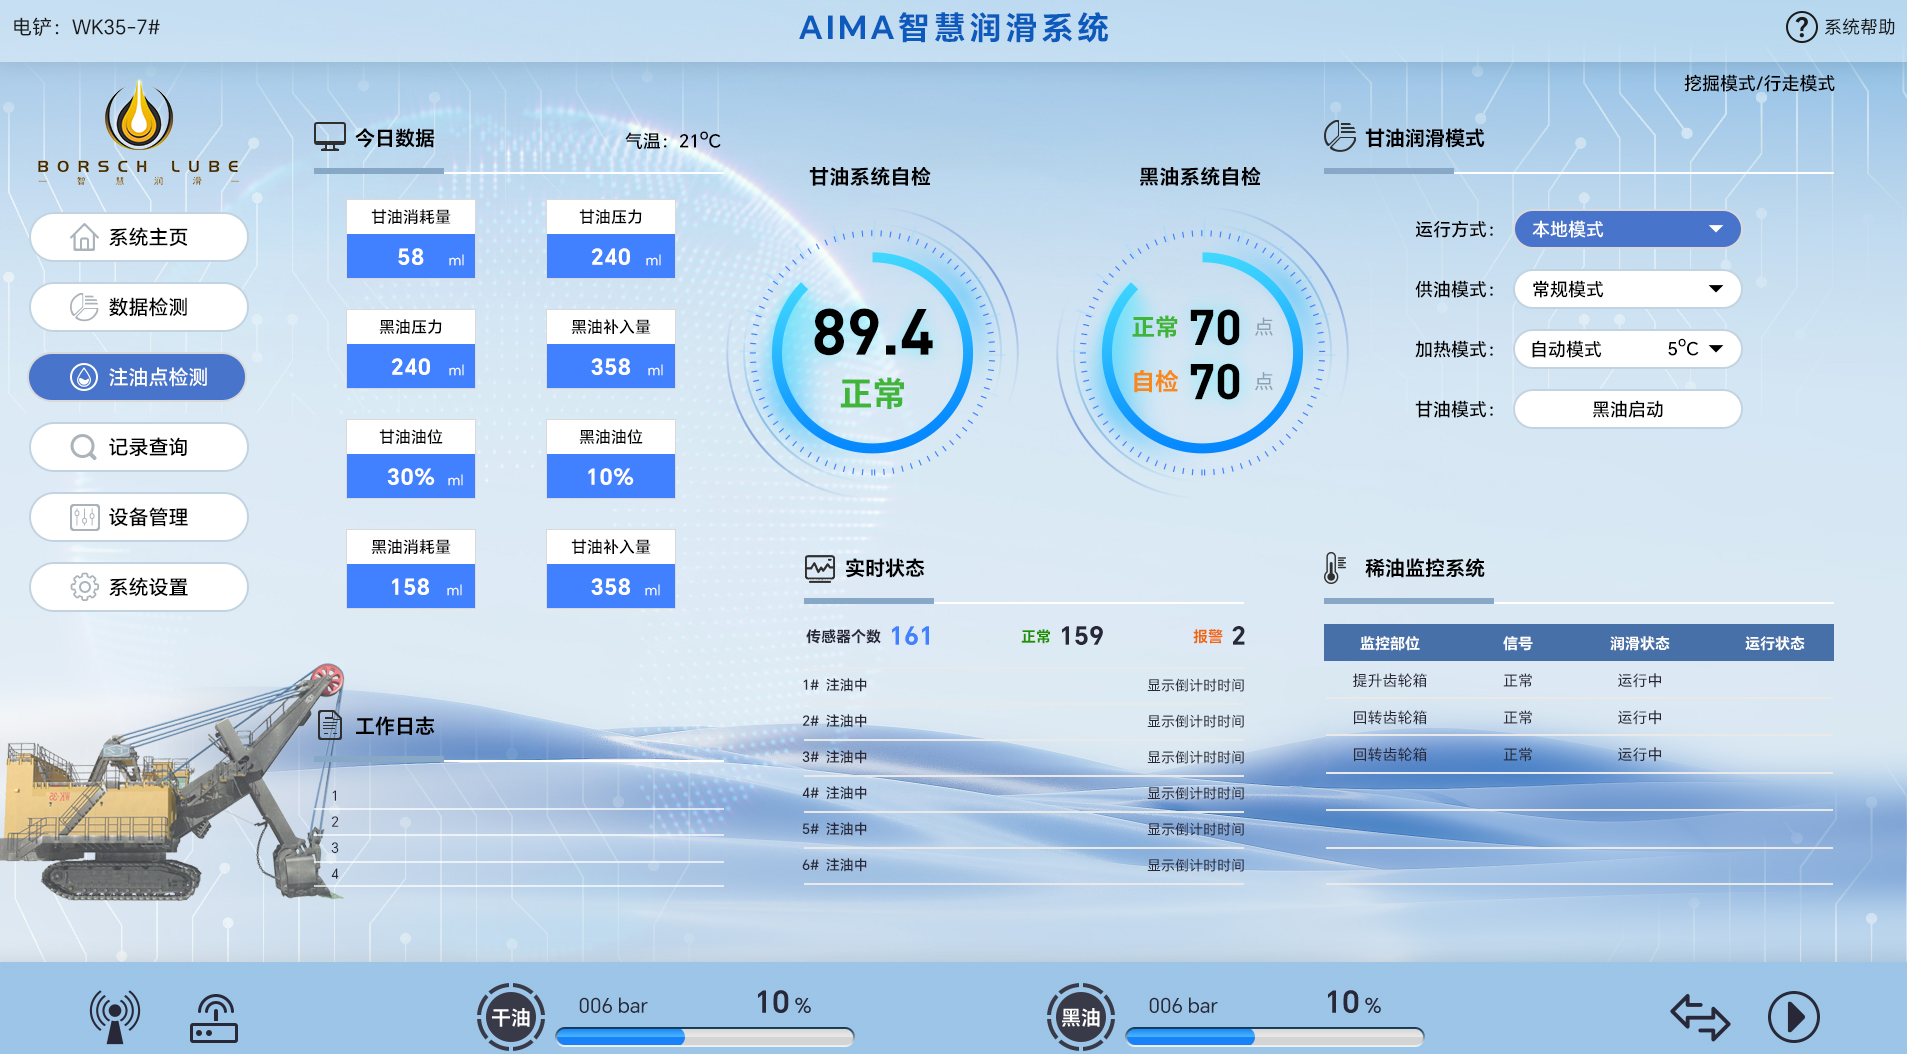Open 记录查询 from the sidebar
1907x1054 pixels.
[139, 447]
